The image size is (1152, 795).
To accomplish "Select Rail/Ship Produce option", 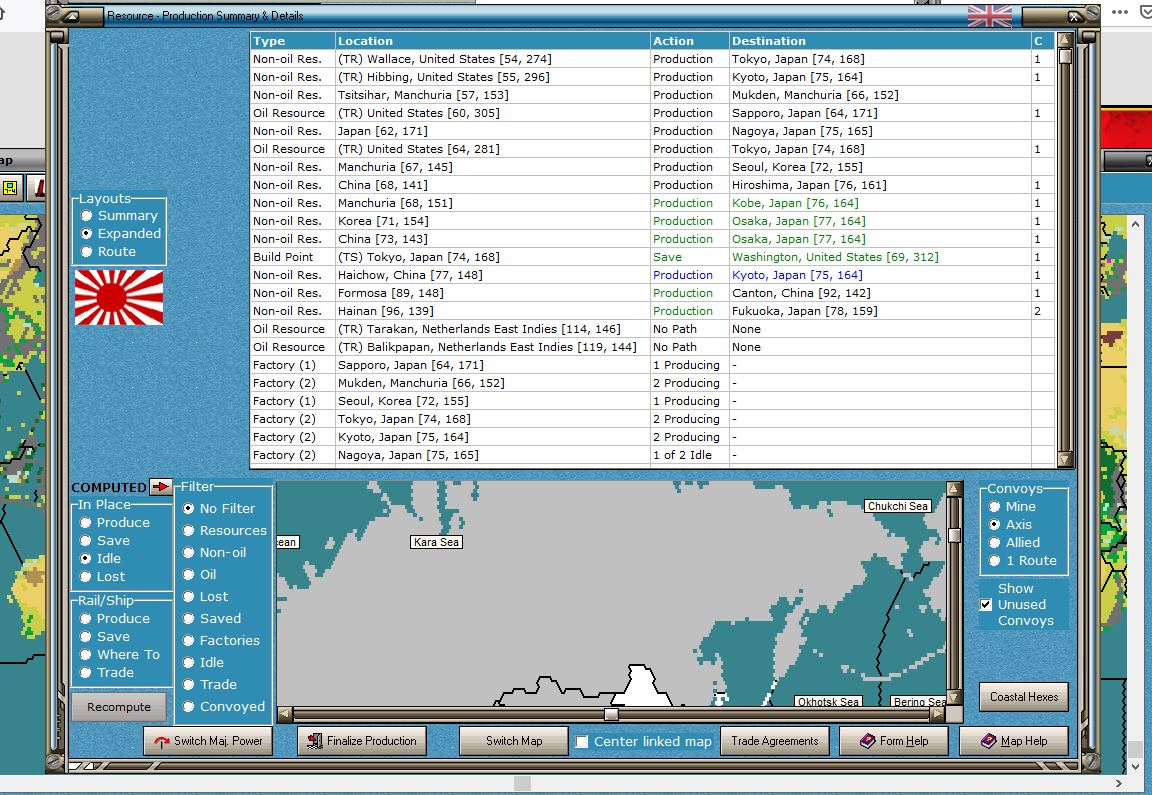I will click(86, 619).
